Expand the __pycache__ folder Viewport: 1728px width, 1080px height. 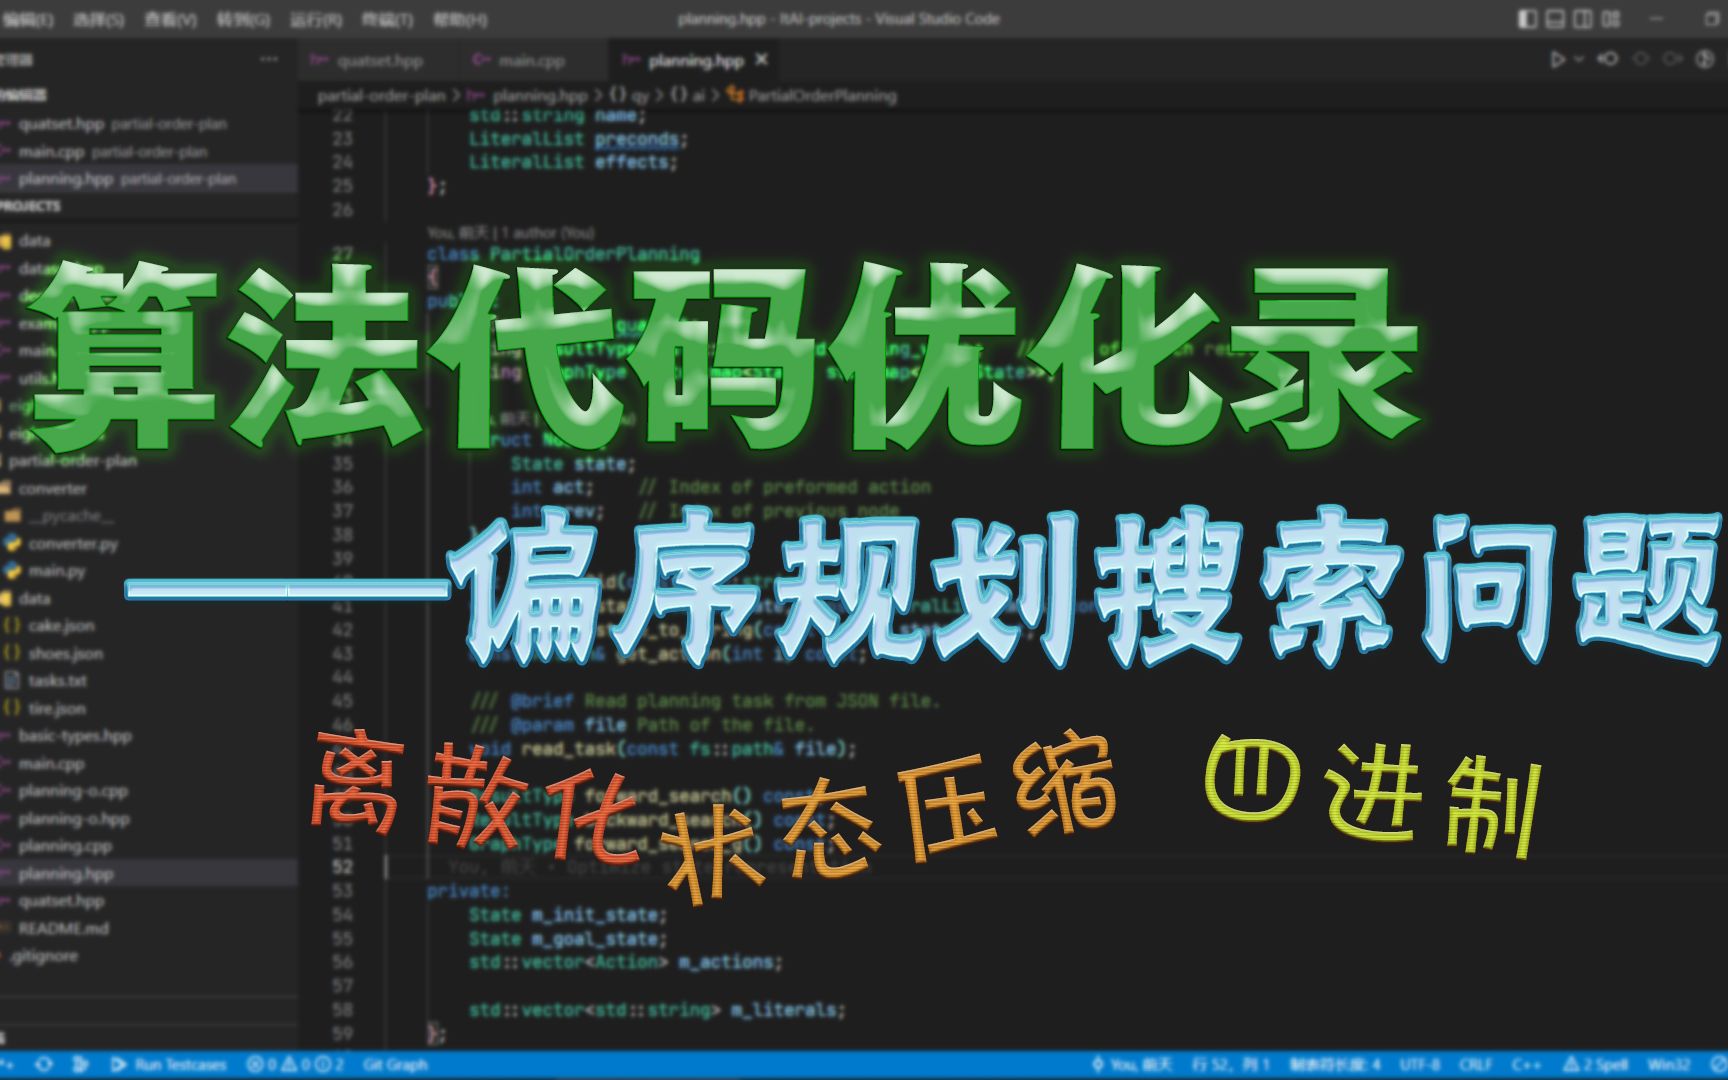pos(150,516)
